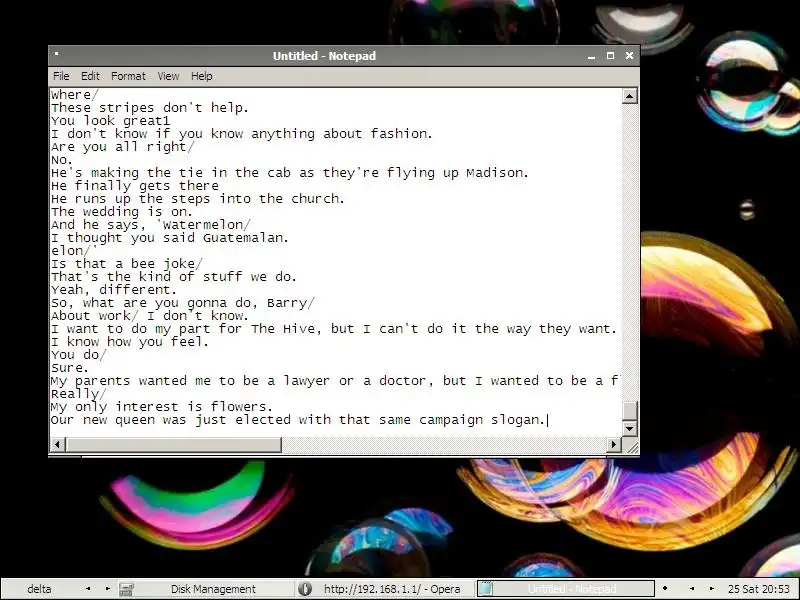Click the vertical scrollbar thumb
Viewport: 800px width, 600px height.
click(x=630, y=411)
